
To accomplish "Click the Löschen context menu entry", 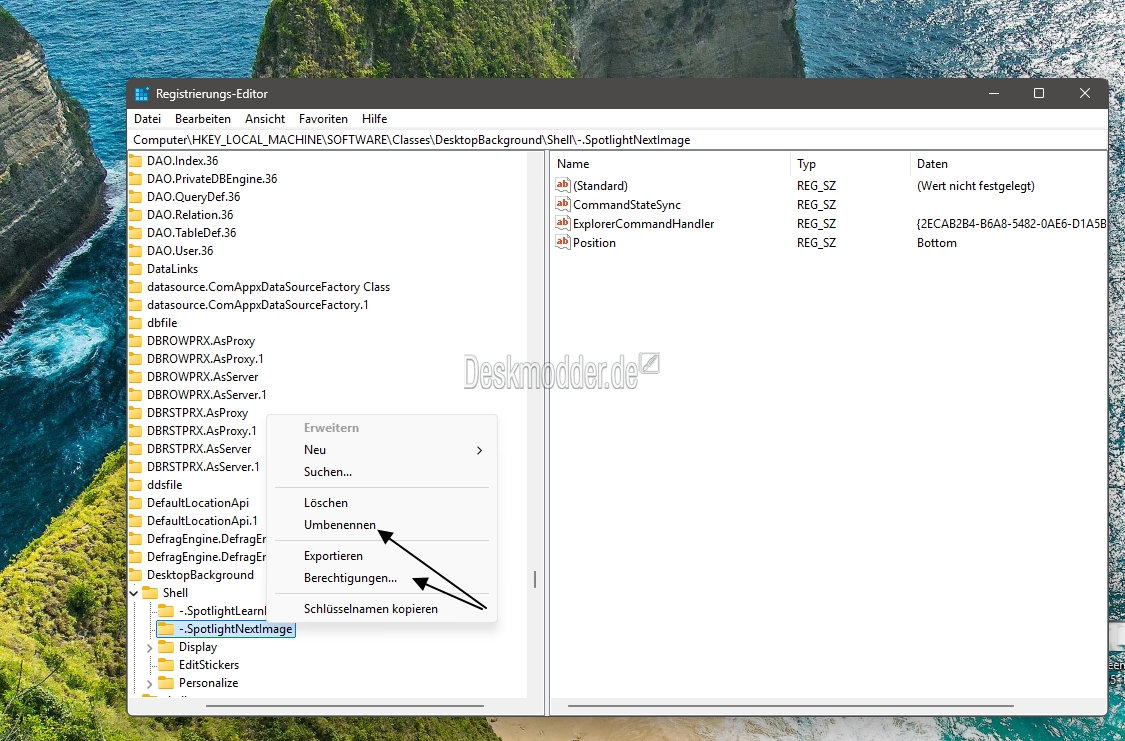I will (326, 503).
